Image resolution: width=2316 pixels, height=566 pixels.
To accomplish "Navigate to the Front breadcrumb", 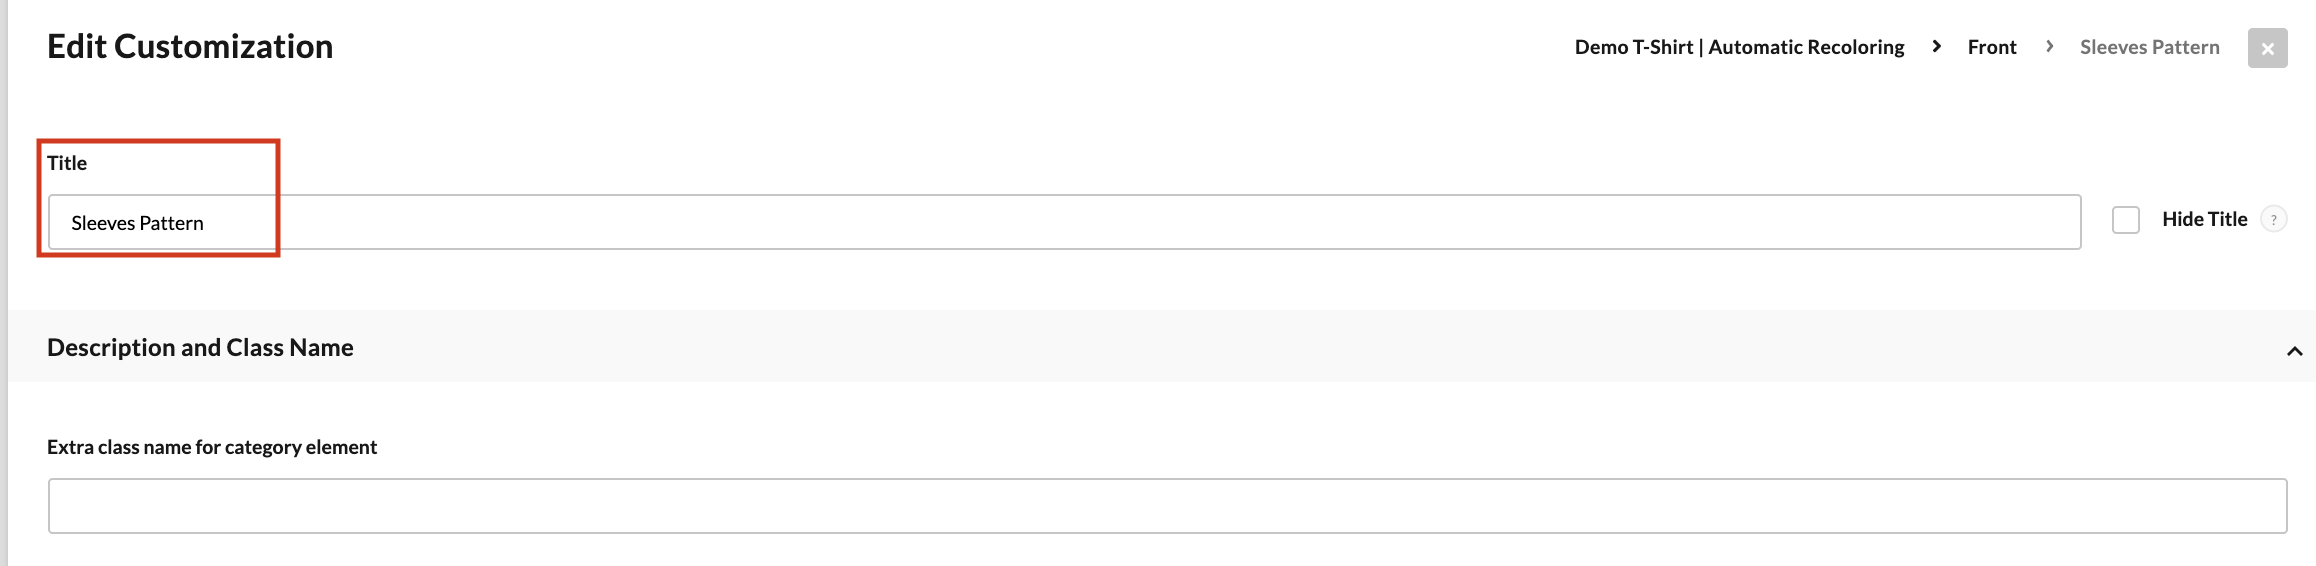I will (1992, 47).
